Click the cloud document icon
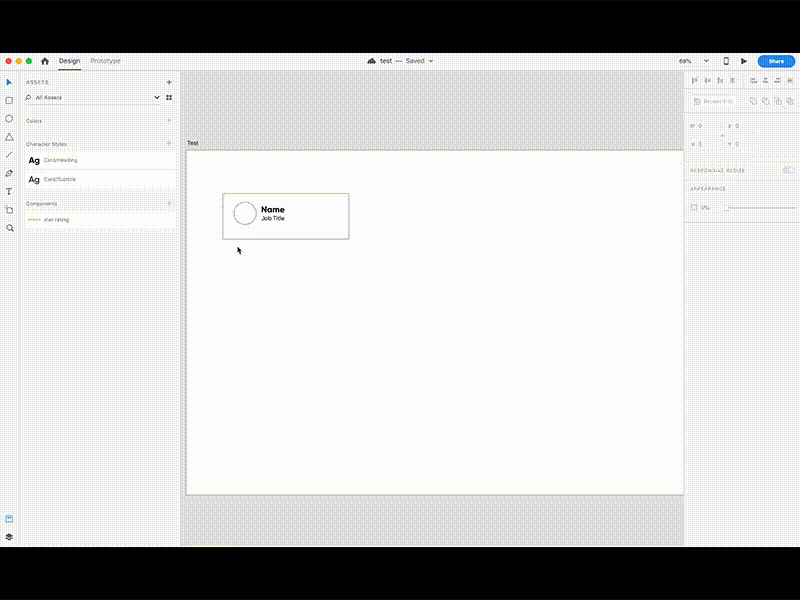The image size is (800, 600). pos(371,61)
